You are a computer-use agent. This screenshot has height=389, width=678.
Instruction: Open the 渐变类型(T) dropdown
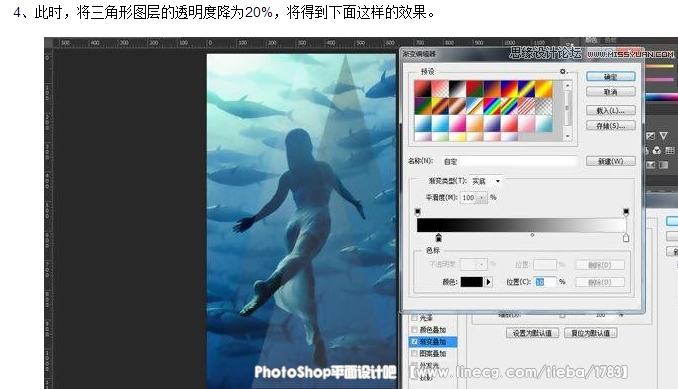click(486, 181)
